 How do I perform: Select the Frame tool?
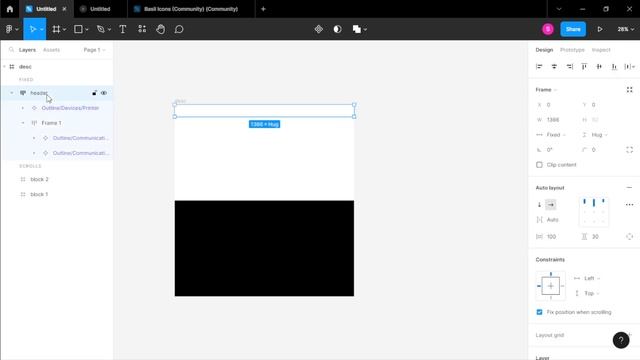56,29
